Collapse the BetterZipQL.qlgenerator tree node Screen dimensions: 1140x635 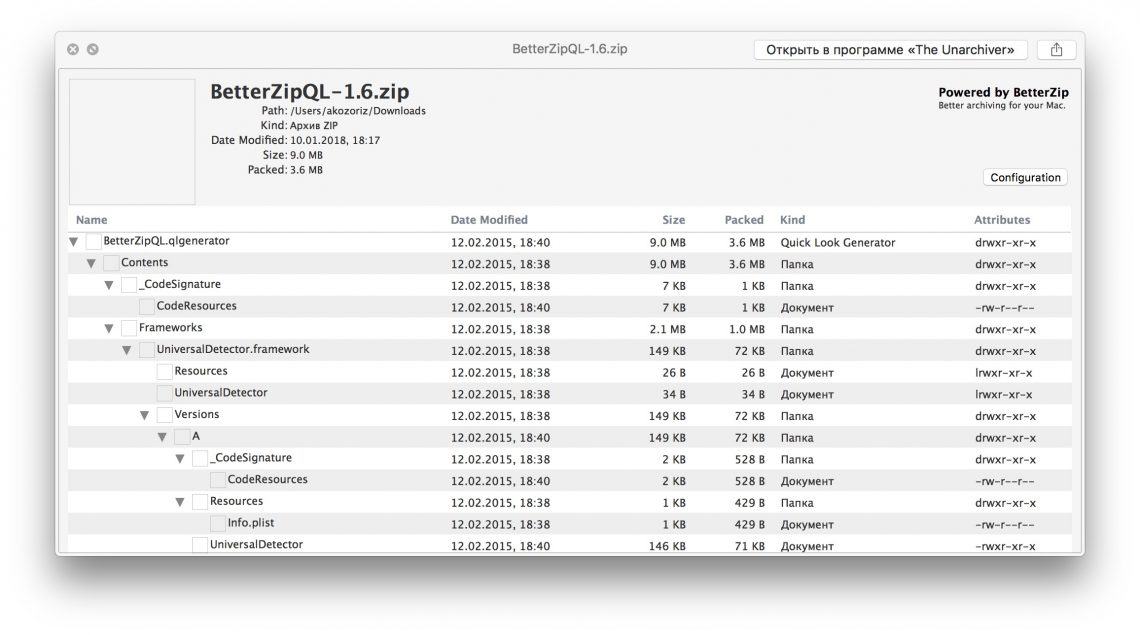[x=73, y=241]
